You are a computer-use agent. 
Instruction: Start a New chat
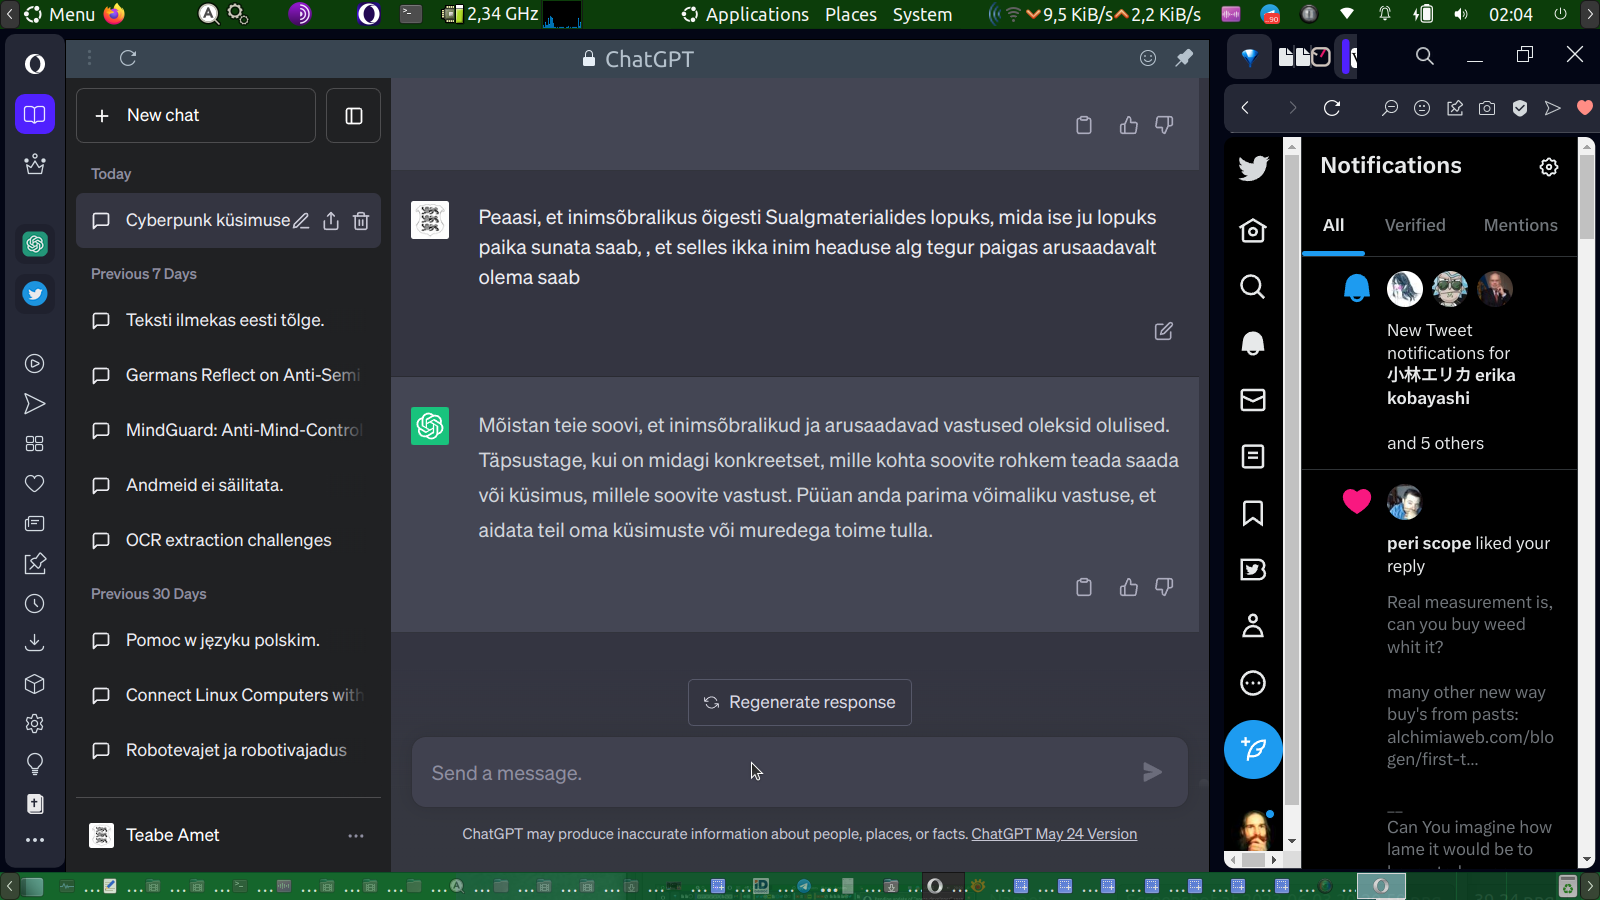click(196, 116)
